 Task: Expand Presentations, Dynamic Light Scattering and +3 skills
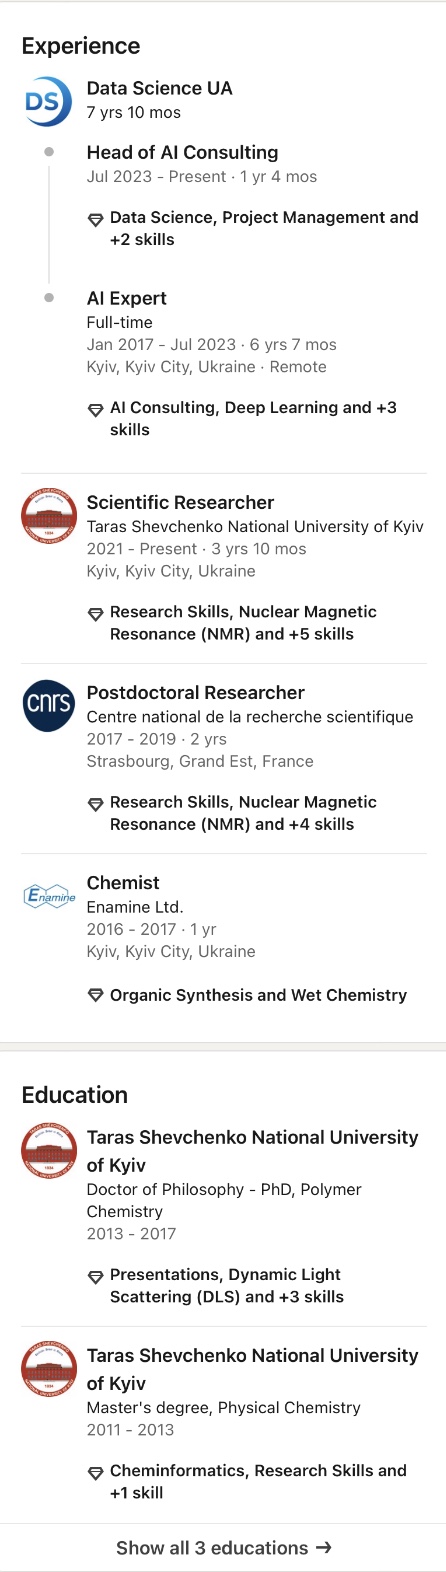point(227,1285)
